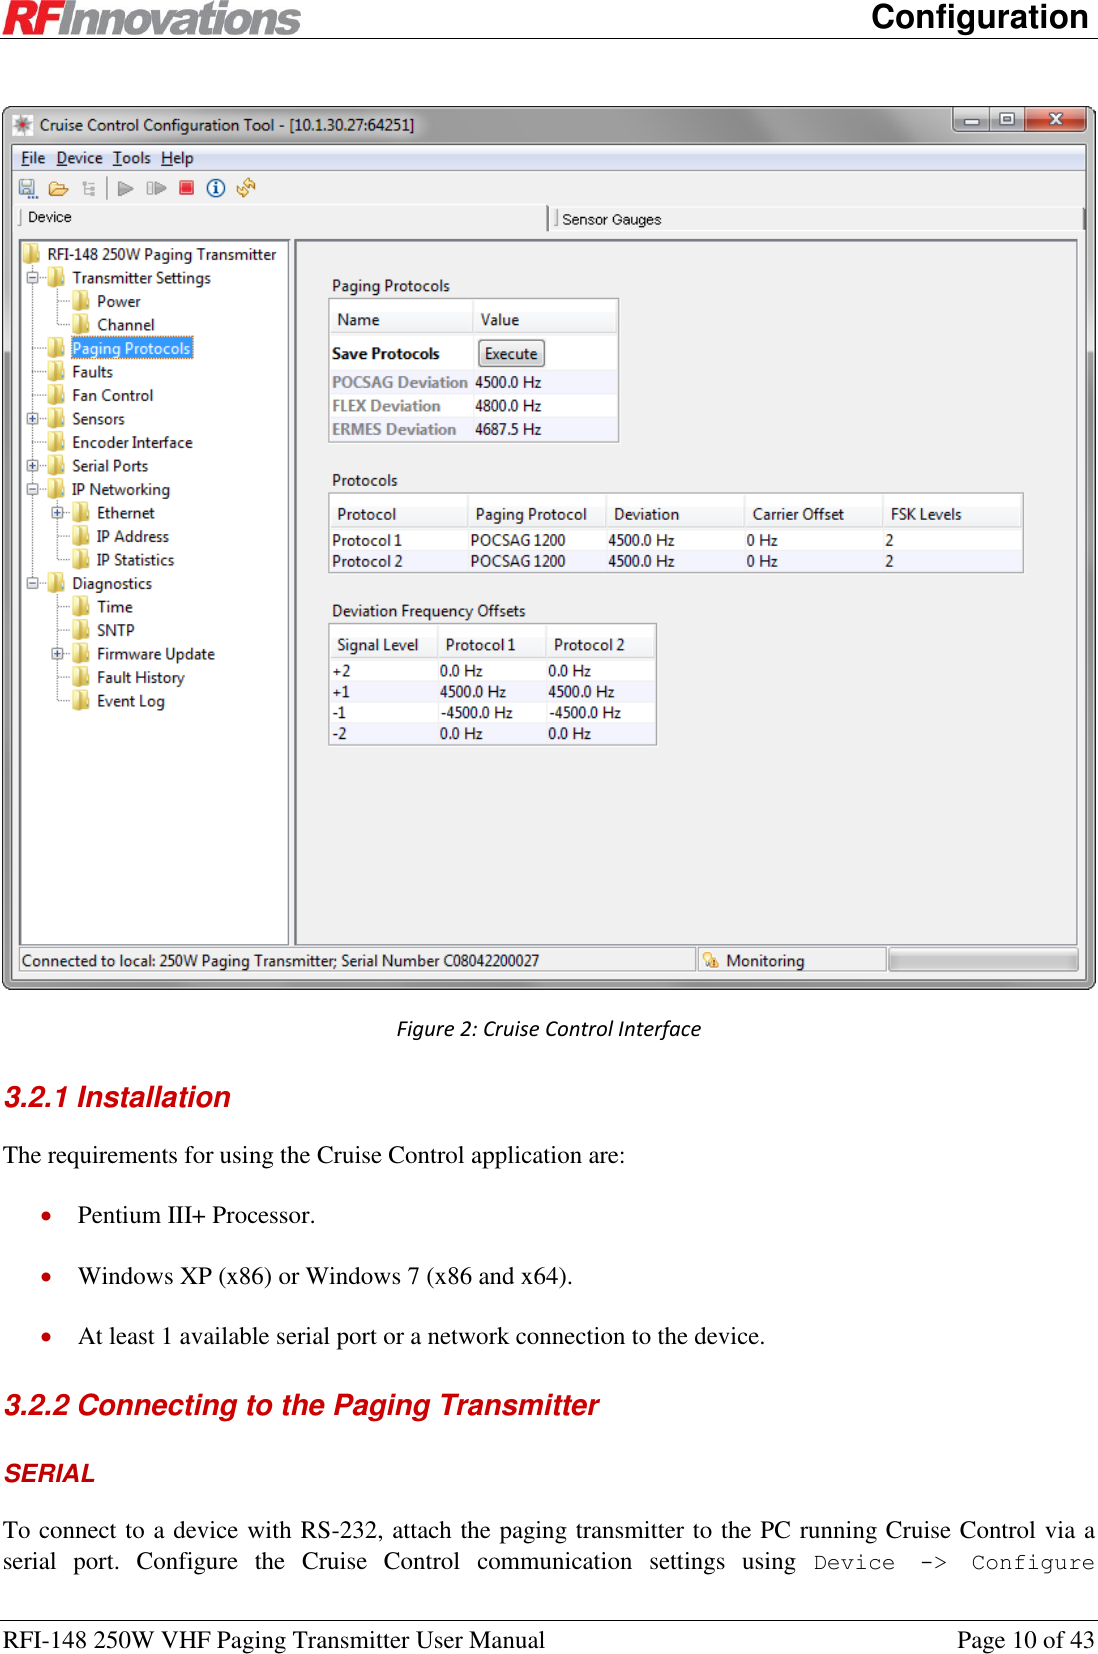This screenshot has height=1654, width=1098.
Task: Click the folder icon beside Paging Protocols node
Action: (57, 348)
